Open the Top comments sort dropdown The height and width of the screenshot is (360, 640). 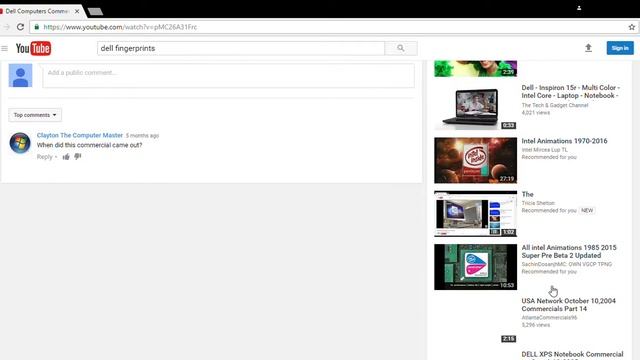[35, 115]
